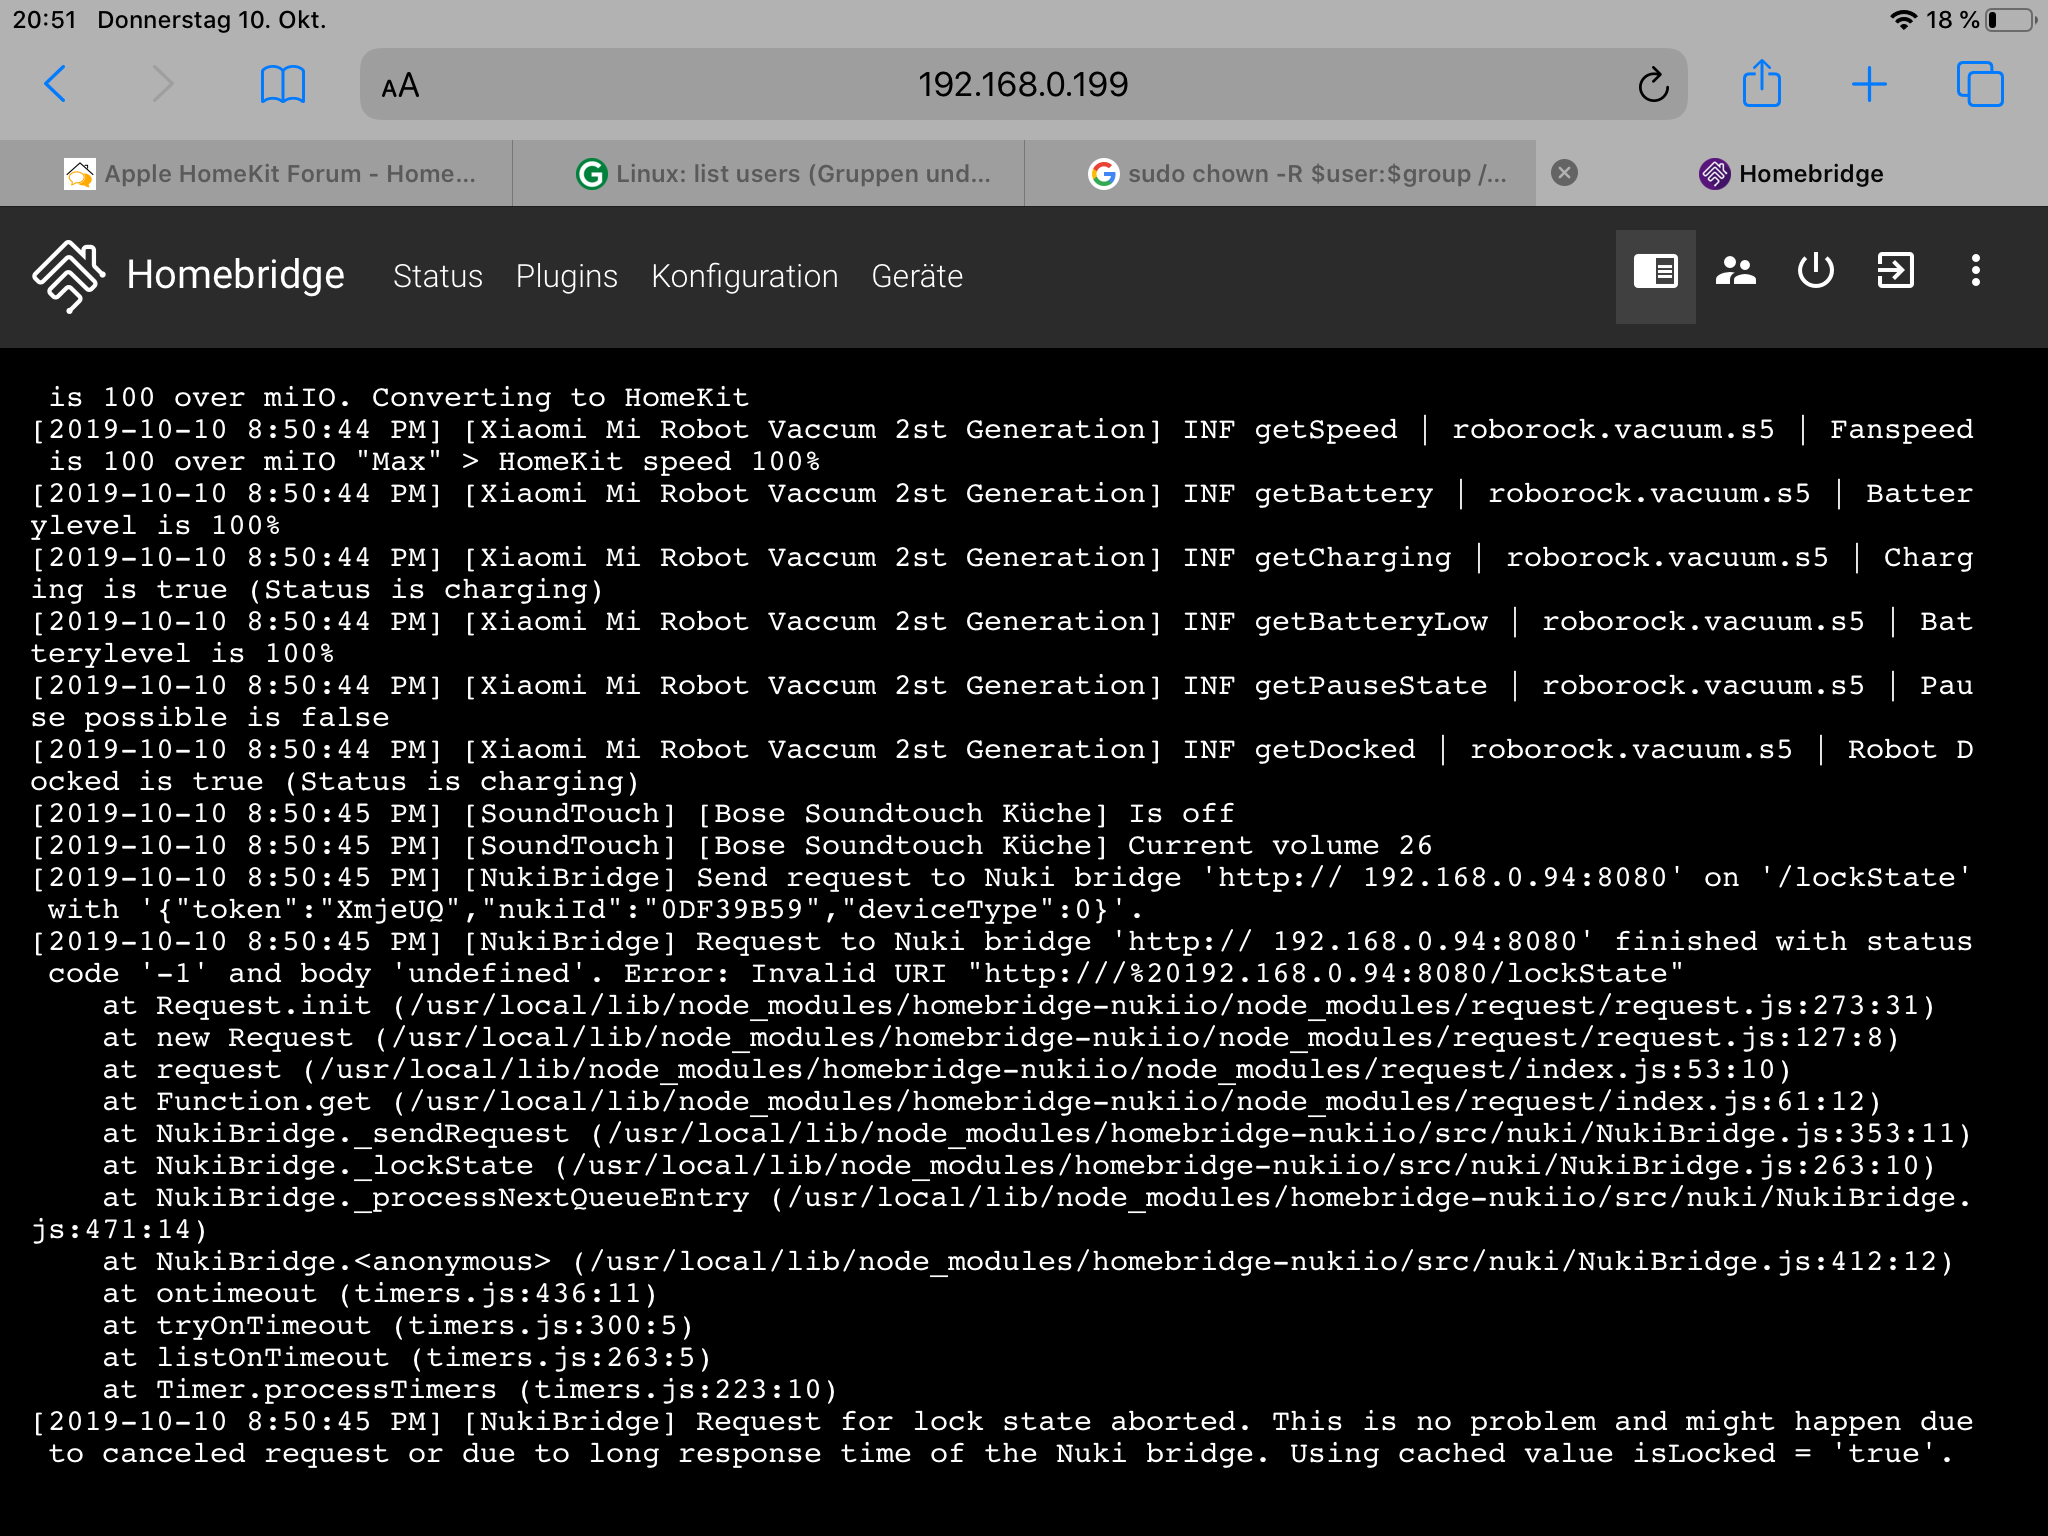2048x1536 pixels.
Task: Open the Geräte page
Action: pyautogui.click(x=916, y=276)
